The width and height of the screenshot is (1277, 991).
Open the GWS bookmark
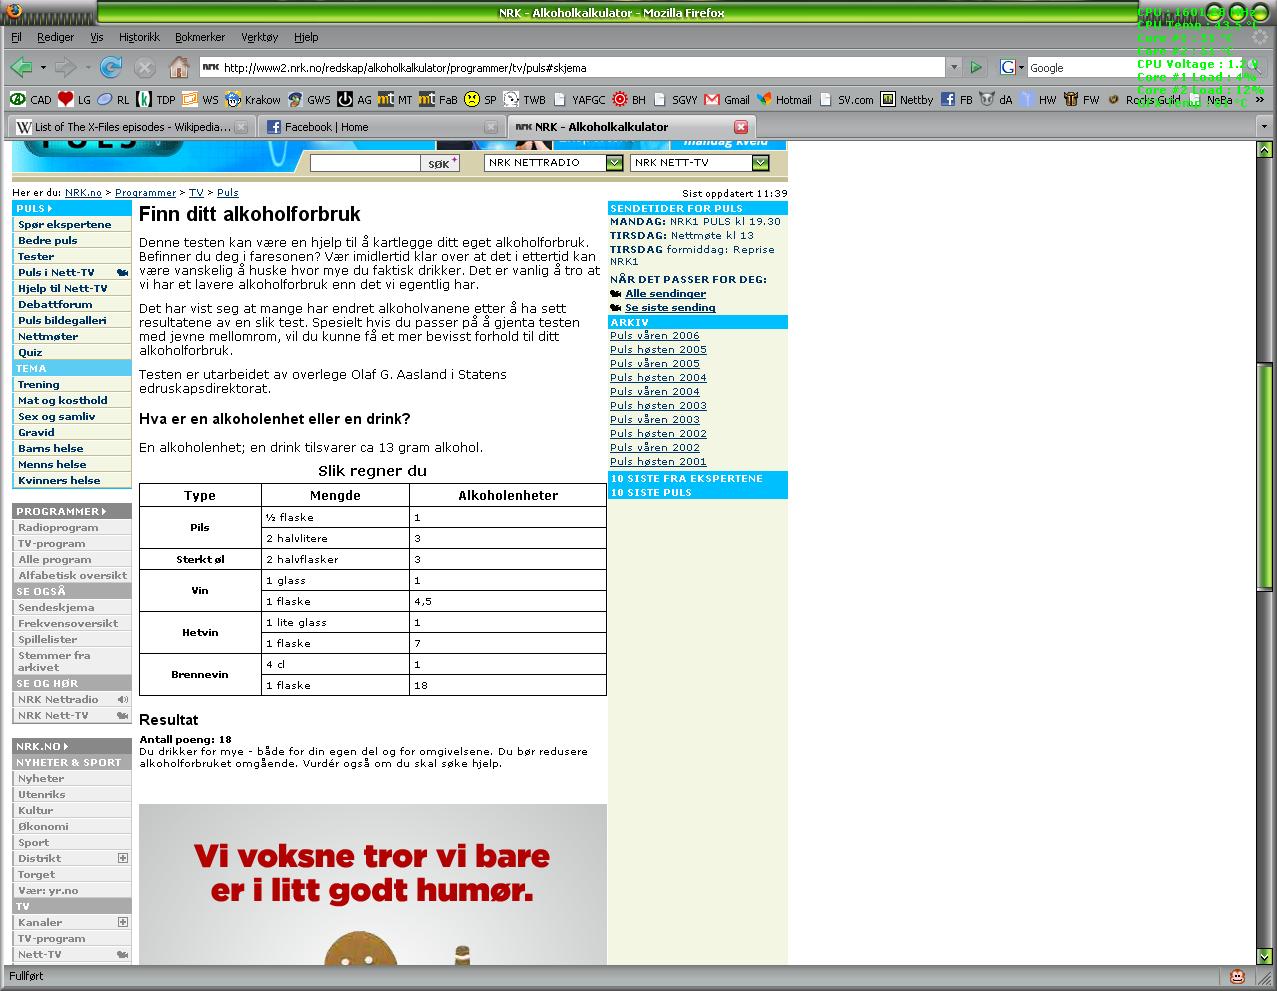pos(309,99)
